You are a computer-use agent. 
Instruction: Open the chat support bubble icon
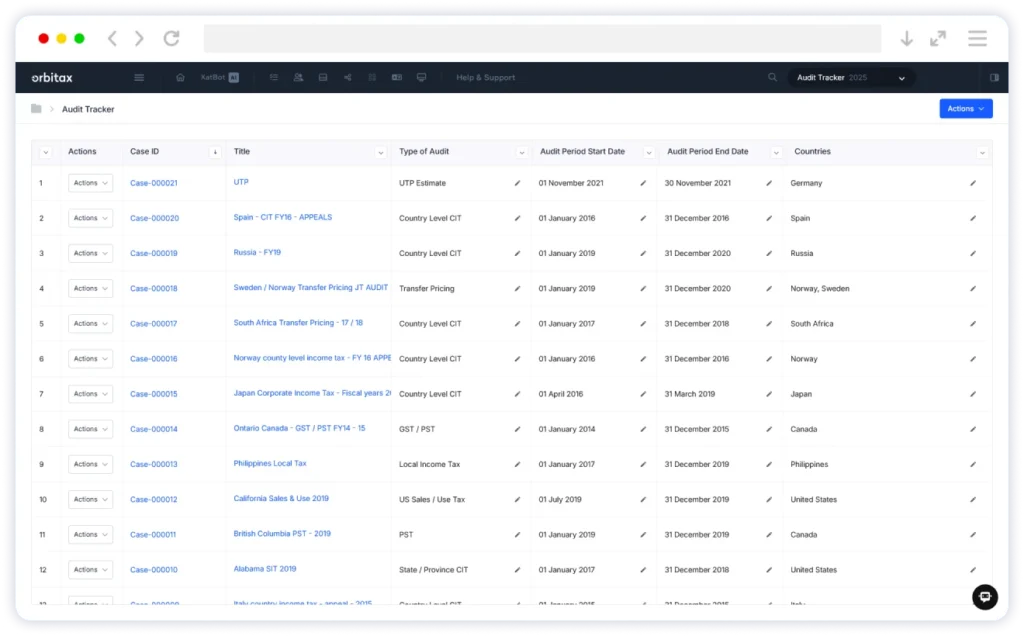click(984, 597)
